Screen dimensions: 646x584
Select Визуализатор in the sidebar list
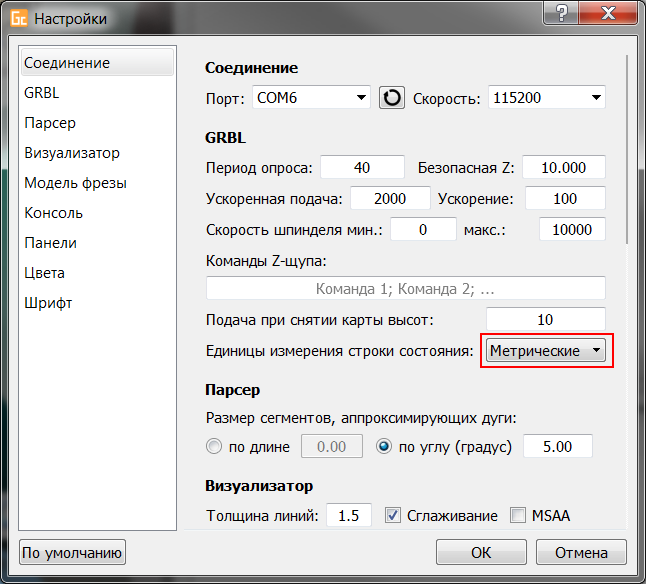98,153
